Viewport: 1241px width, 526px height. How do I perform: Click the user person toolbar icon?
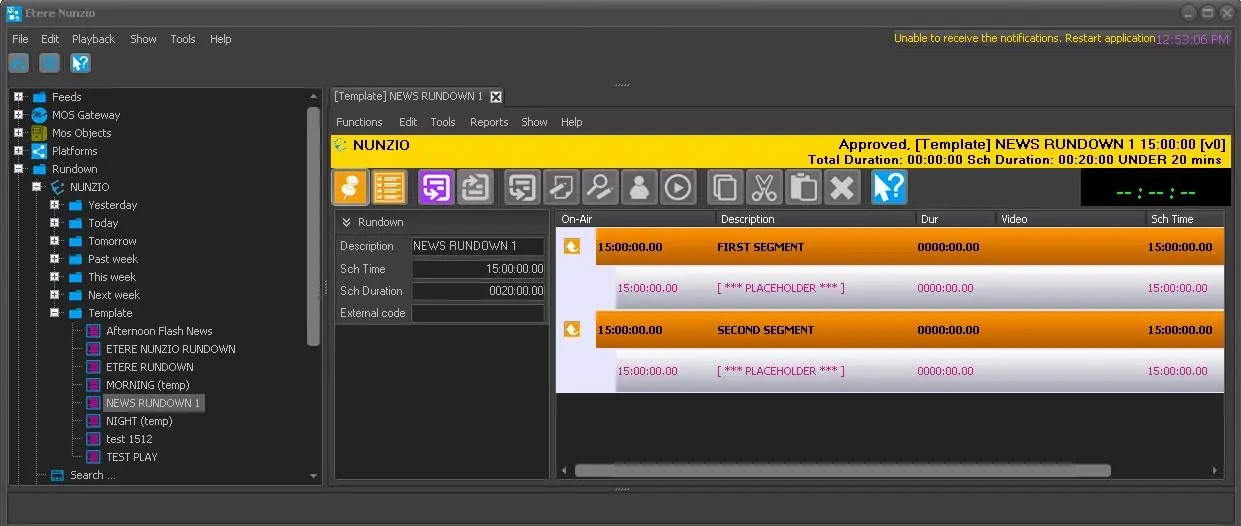click(638, 187)
